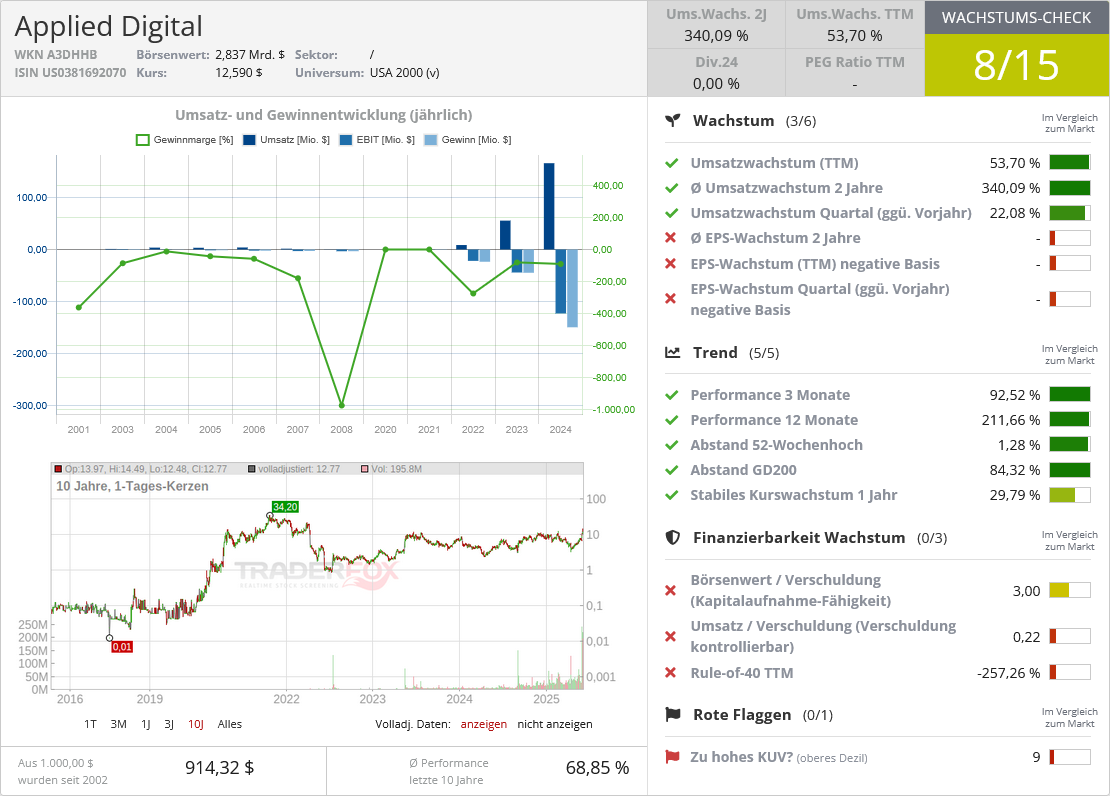Click the Wachstum sprout icon
1110x796 pixels.
pyautogui.click(x=673, y=120)
